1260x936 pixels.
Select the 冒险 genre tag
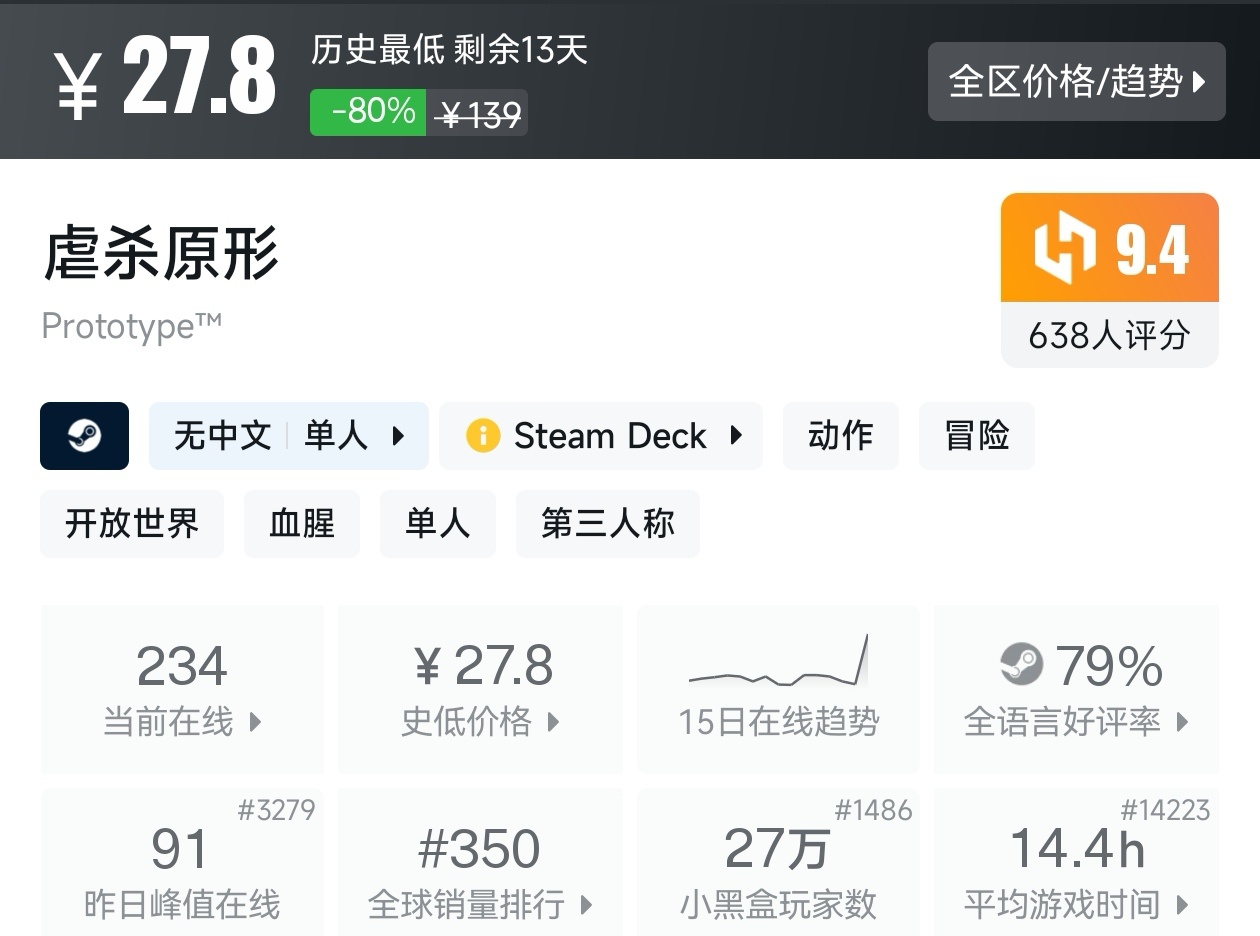pos(976,436)
